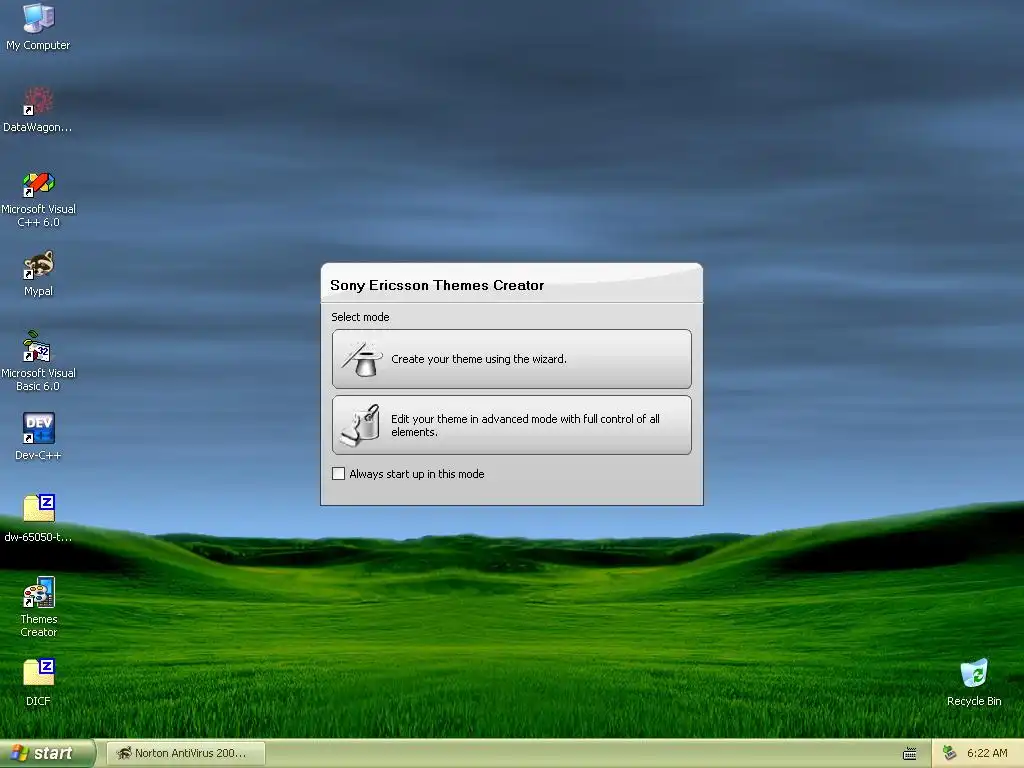
Task: Select the Themes Creator desktop shortcut
Action: click(38, 607)
